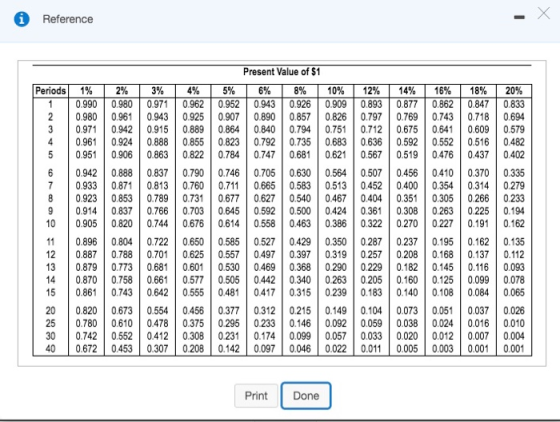Image resolution: width=560 pixels, height=422 pixels.
Task: Click the 14% column header
Action: 407,91
